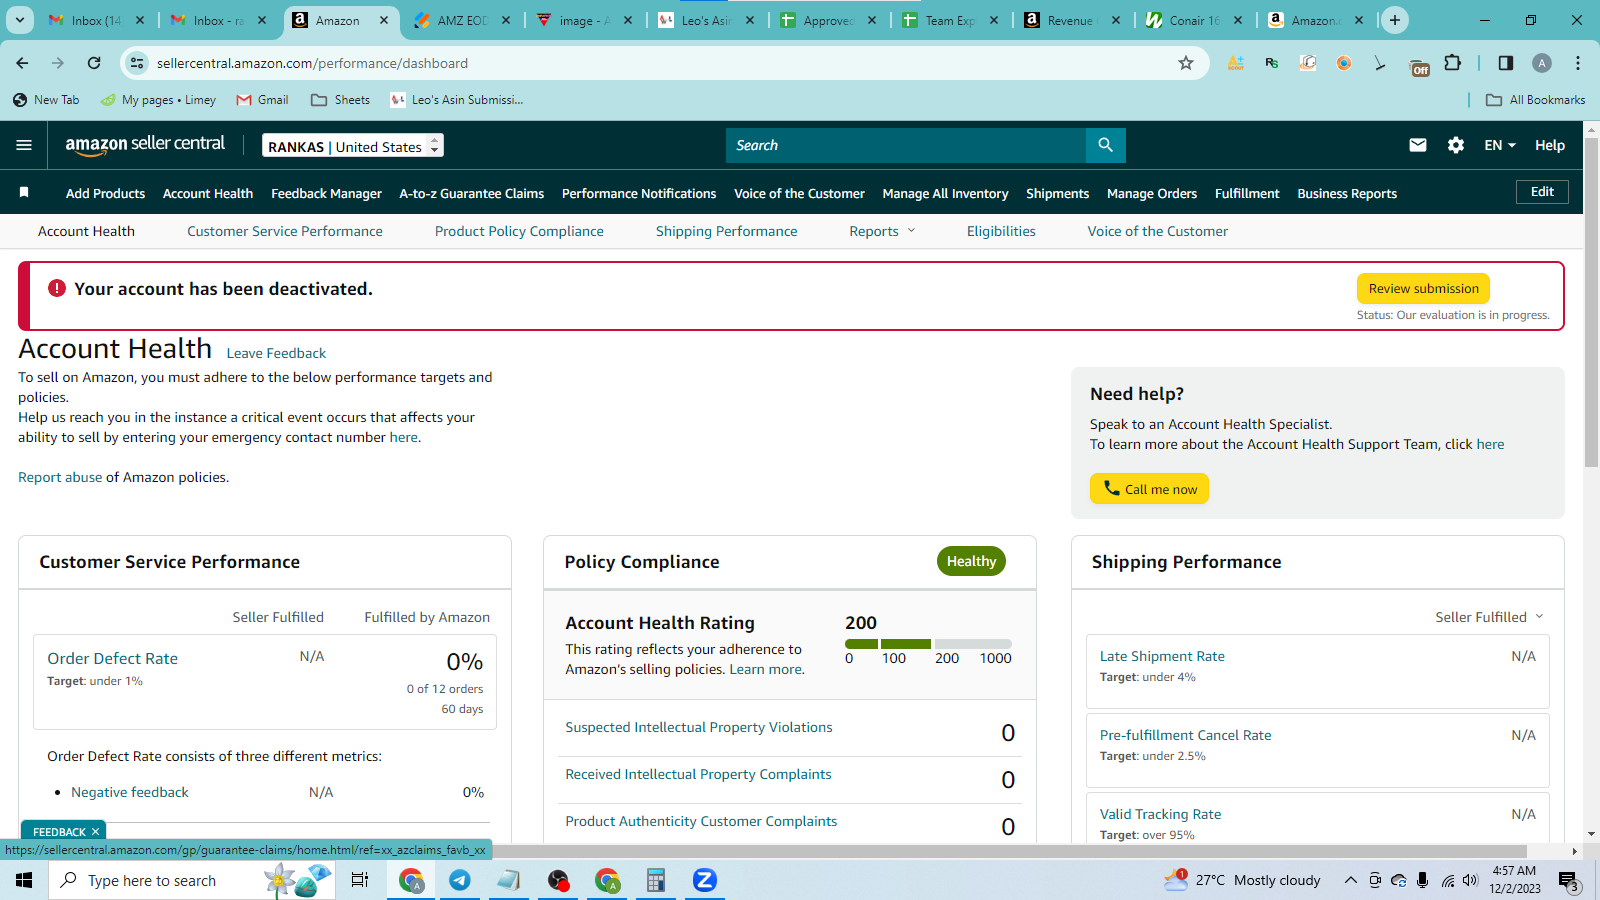Reload the Seller Central page
Screen dimensions: 1600x900
[x=94, y=63]
